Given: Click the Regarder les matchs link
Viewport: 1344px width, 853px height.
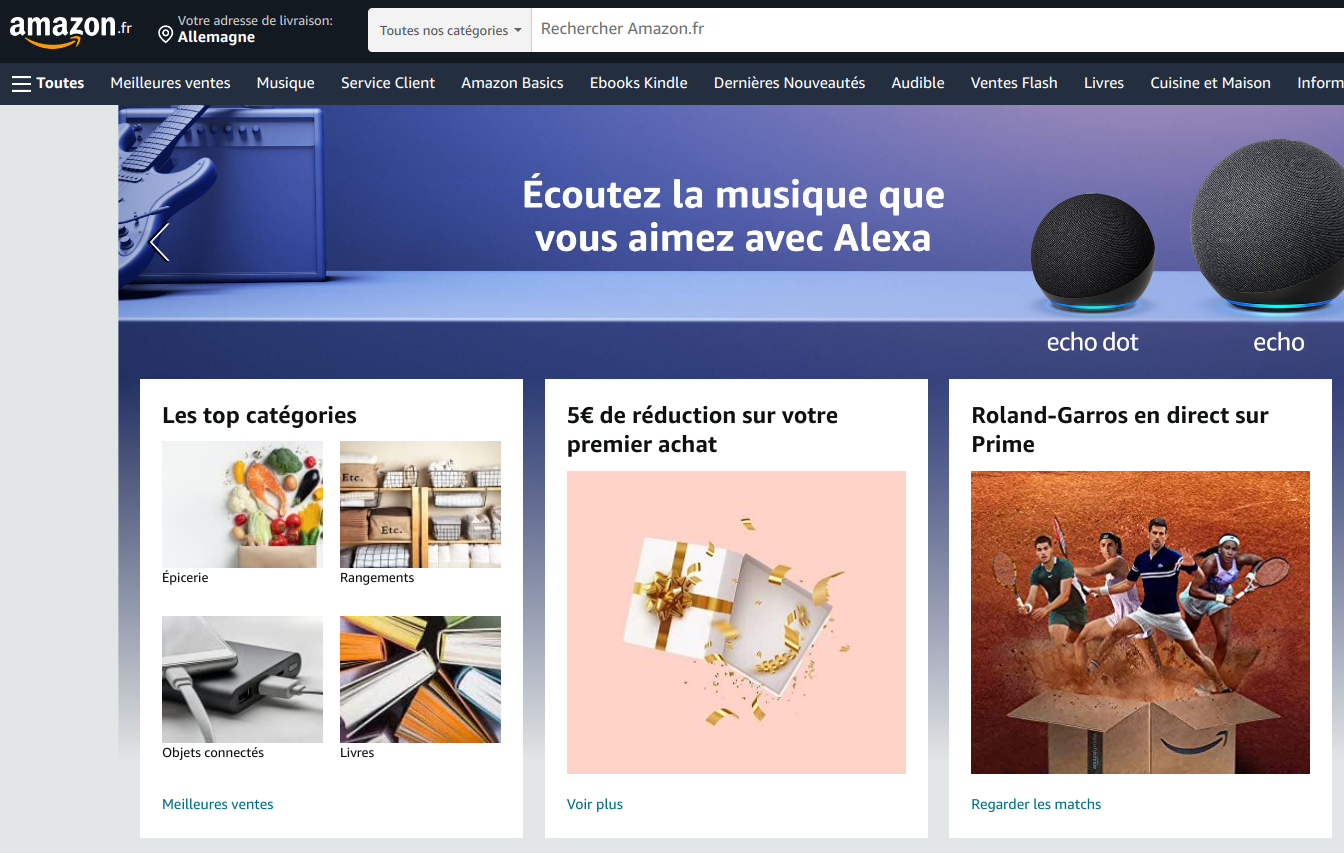Looking at the screenshot, I should [x=1036, y=804].
